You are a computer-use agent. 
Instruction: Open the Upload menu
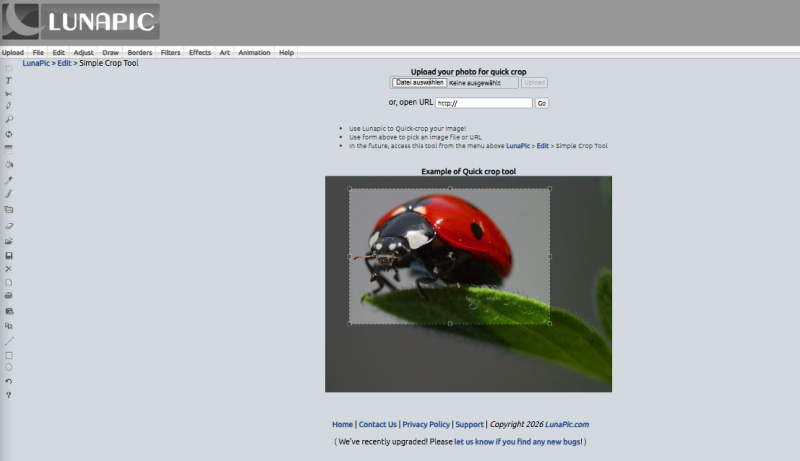click(13, 53)
